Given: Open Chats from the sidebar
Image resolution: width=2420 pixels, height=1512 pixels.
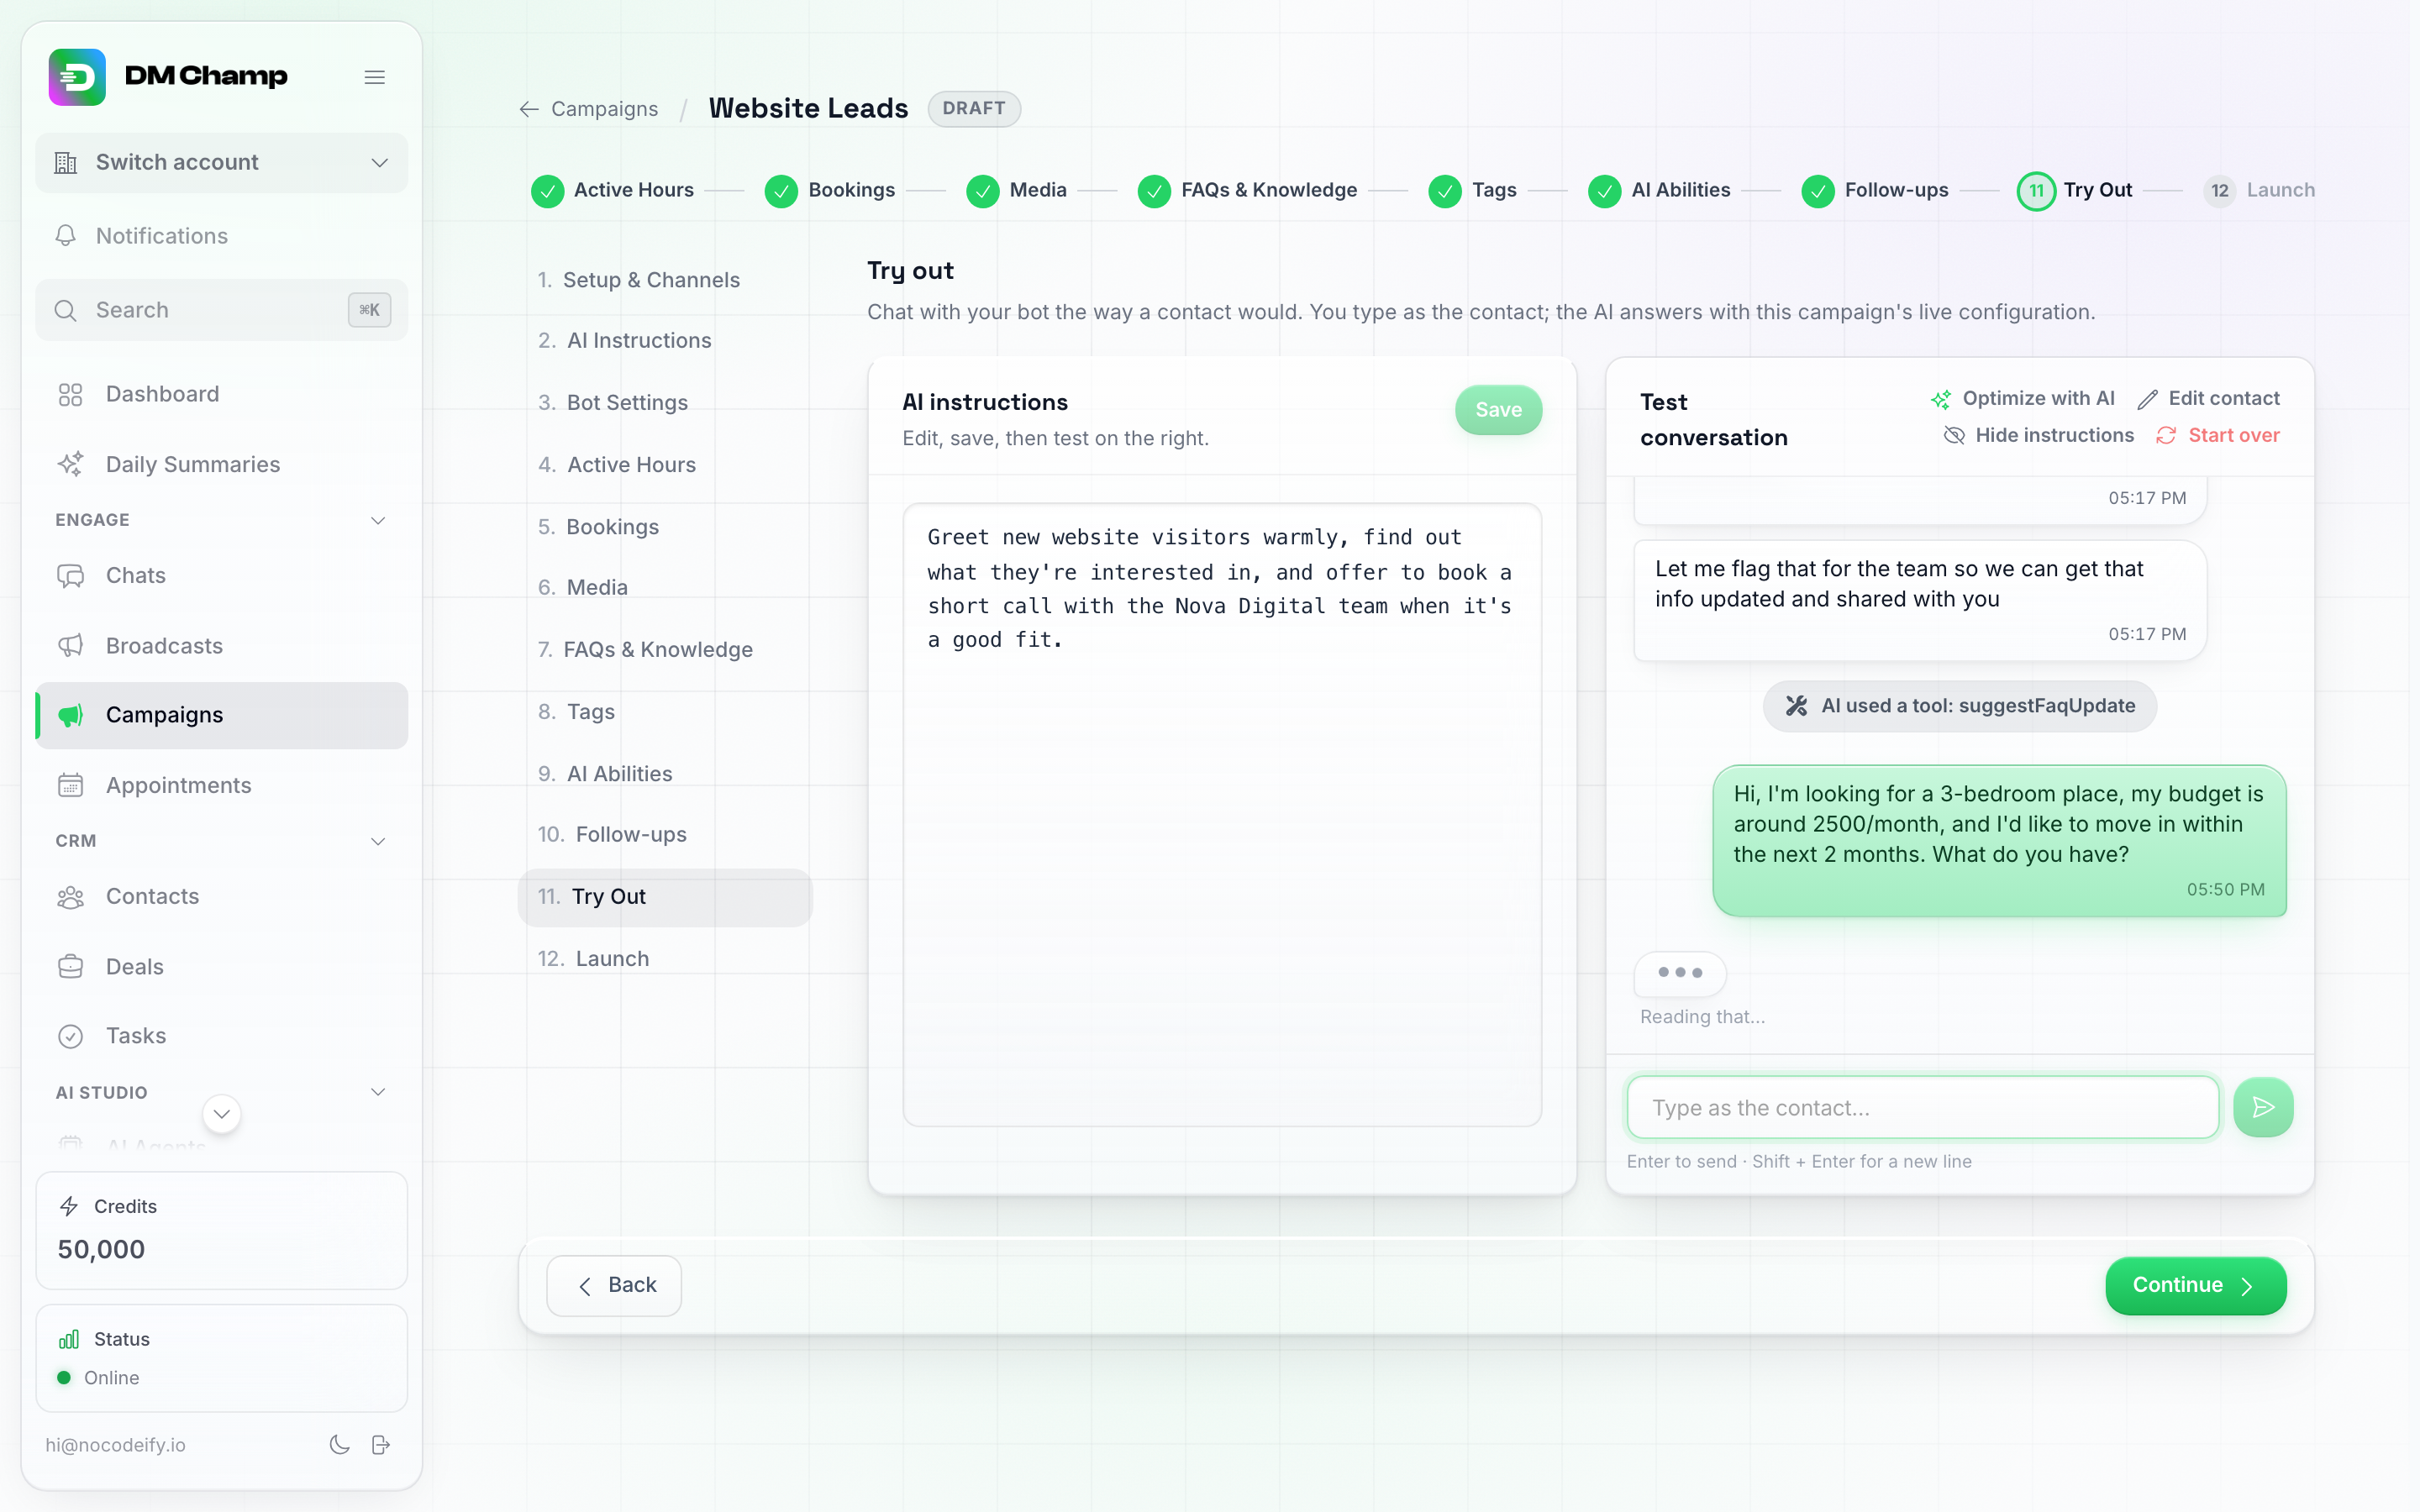Looking at the screenshot, I should (x=221, y=575).
